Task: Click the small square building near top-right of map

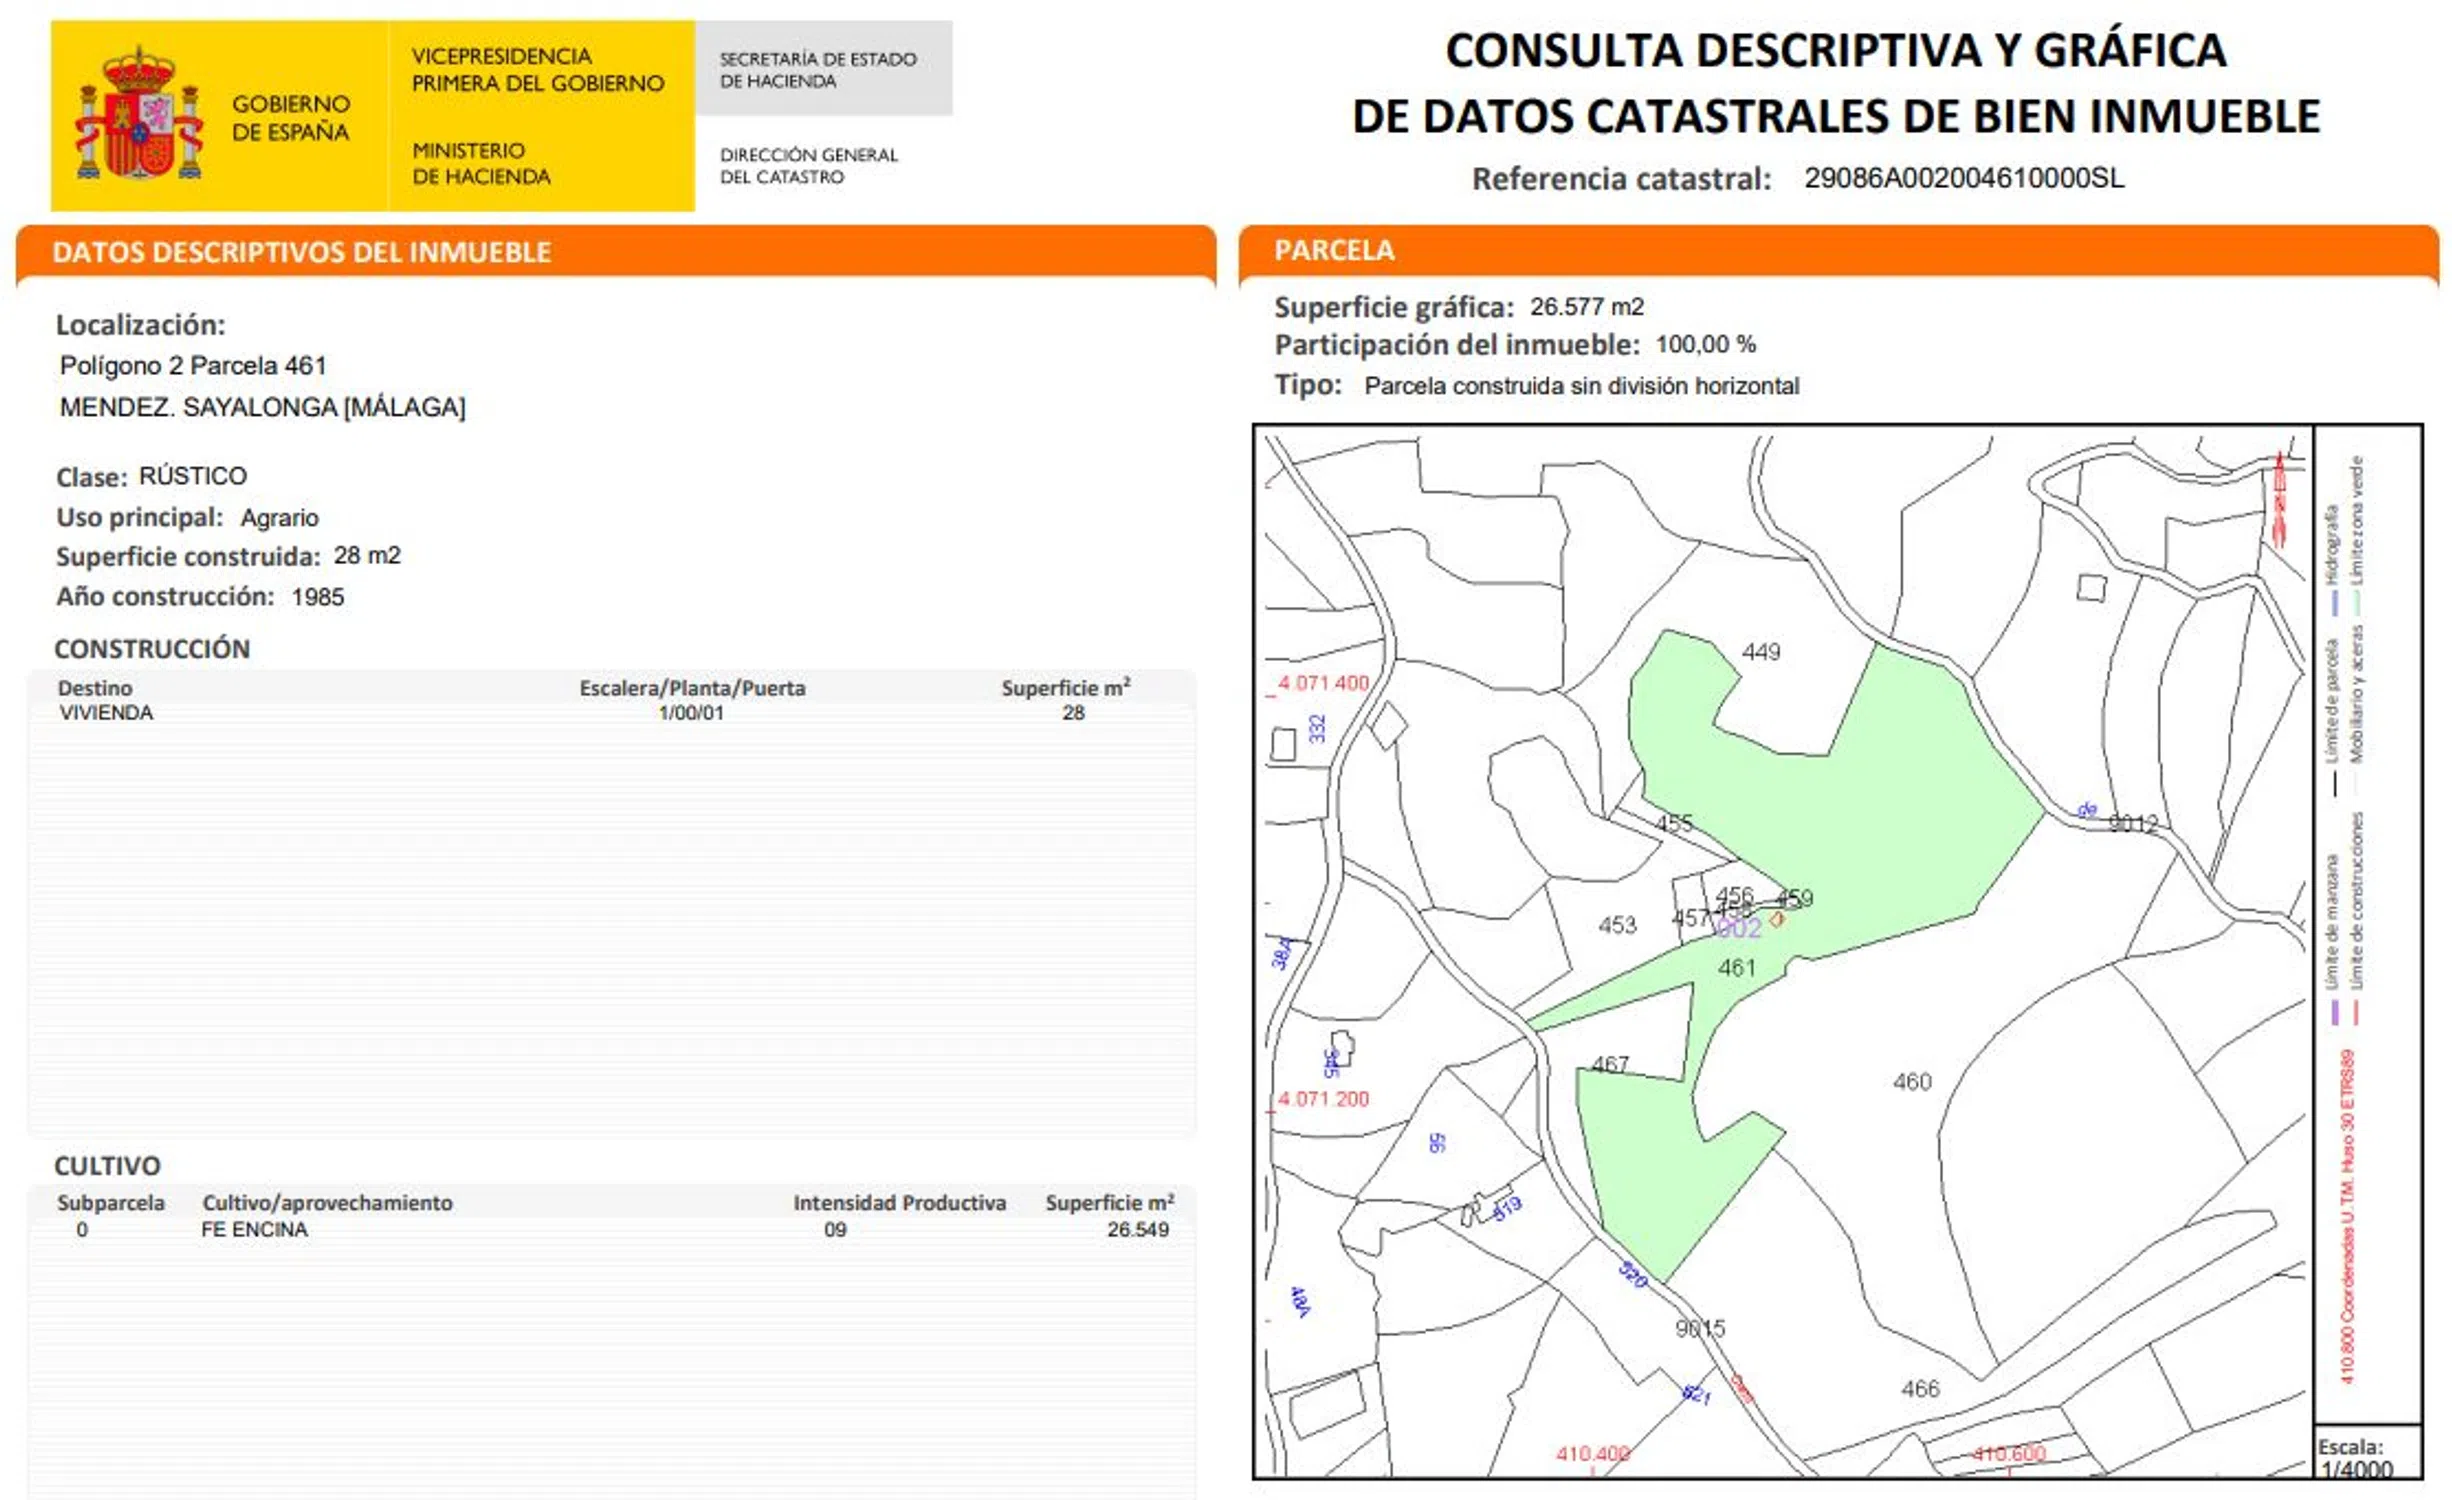Action: 2091,587
